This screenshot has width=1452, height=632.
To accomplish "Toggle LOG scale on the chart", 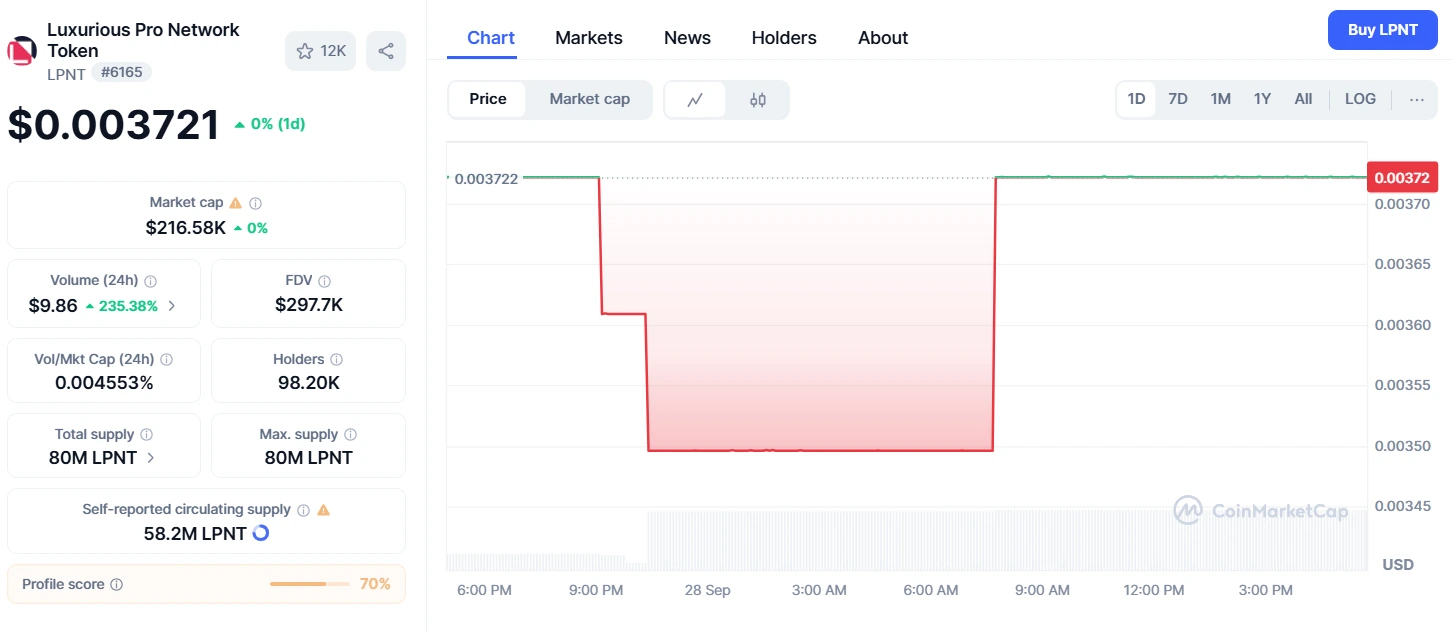I will (x=1360, y=99).
